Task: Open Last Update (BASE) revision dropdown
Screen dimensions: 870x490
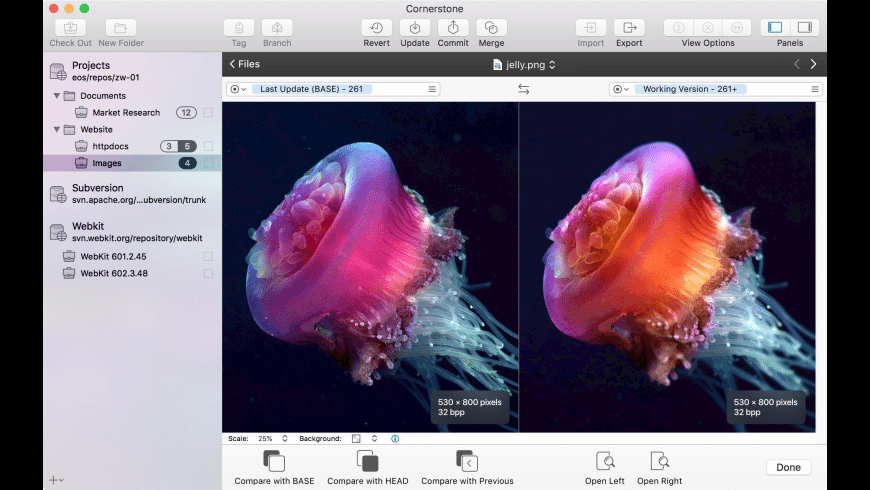Action: 311,89
